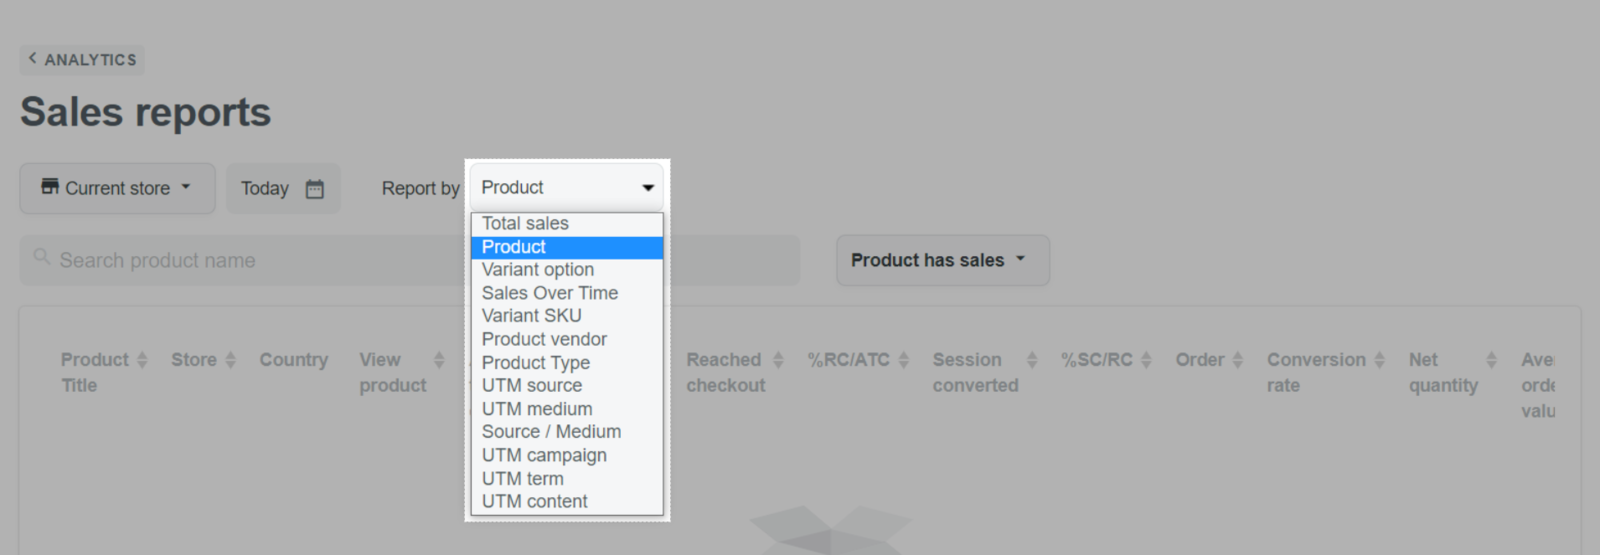Open the Current store dropdown
1600x555 pixels.
click(117, 188)
